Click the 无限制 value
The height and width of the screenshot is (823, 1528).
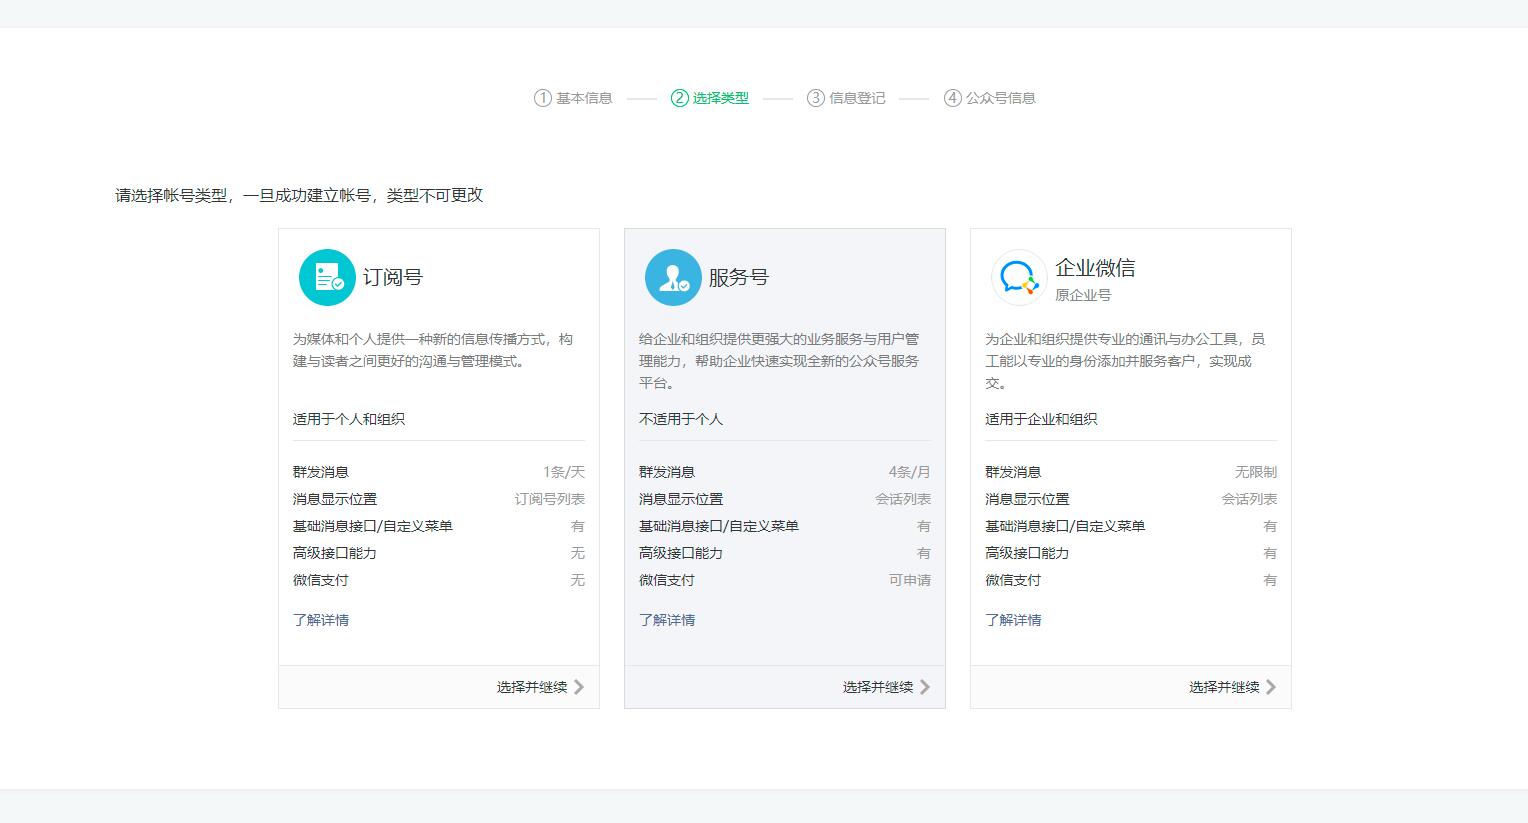point(1256,472)
